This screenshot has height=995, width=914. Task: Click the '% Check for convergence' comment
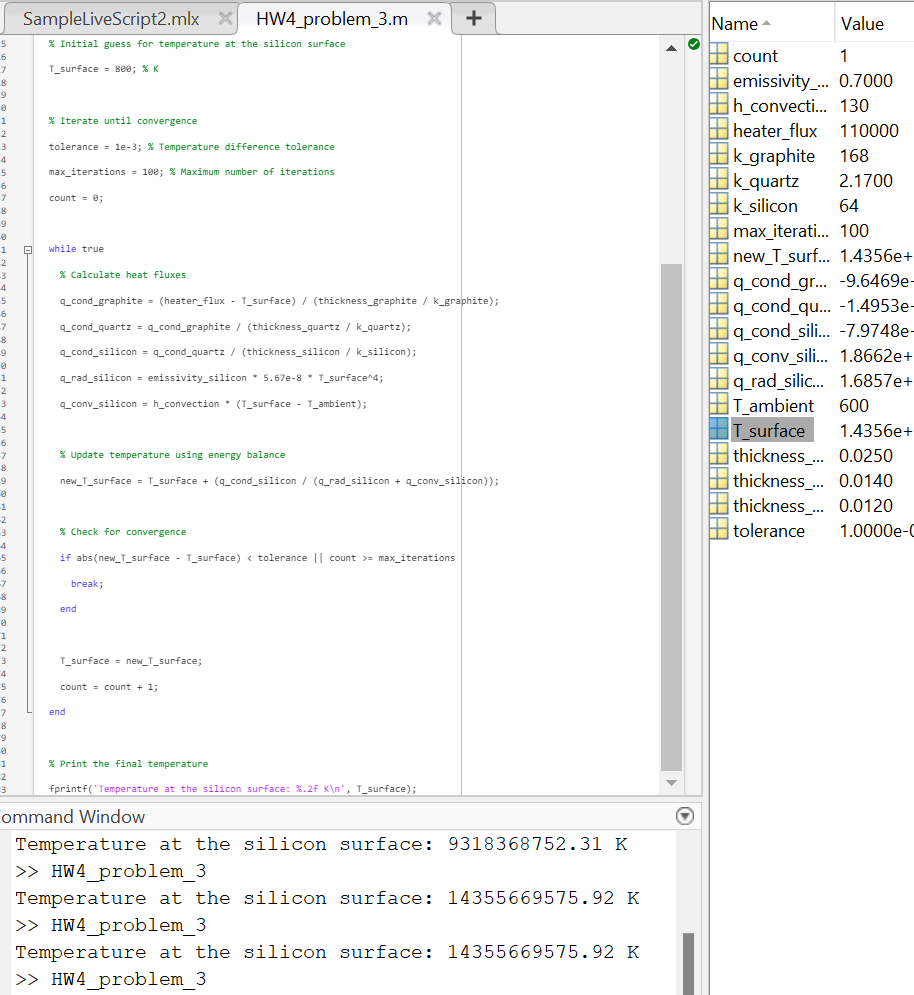123,532
